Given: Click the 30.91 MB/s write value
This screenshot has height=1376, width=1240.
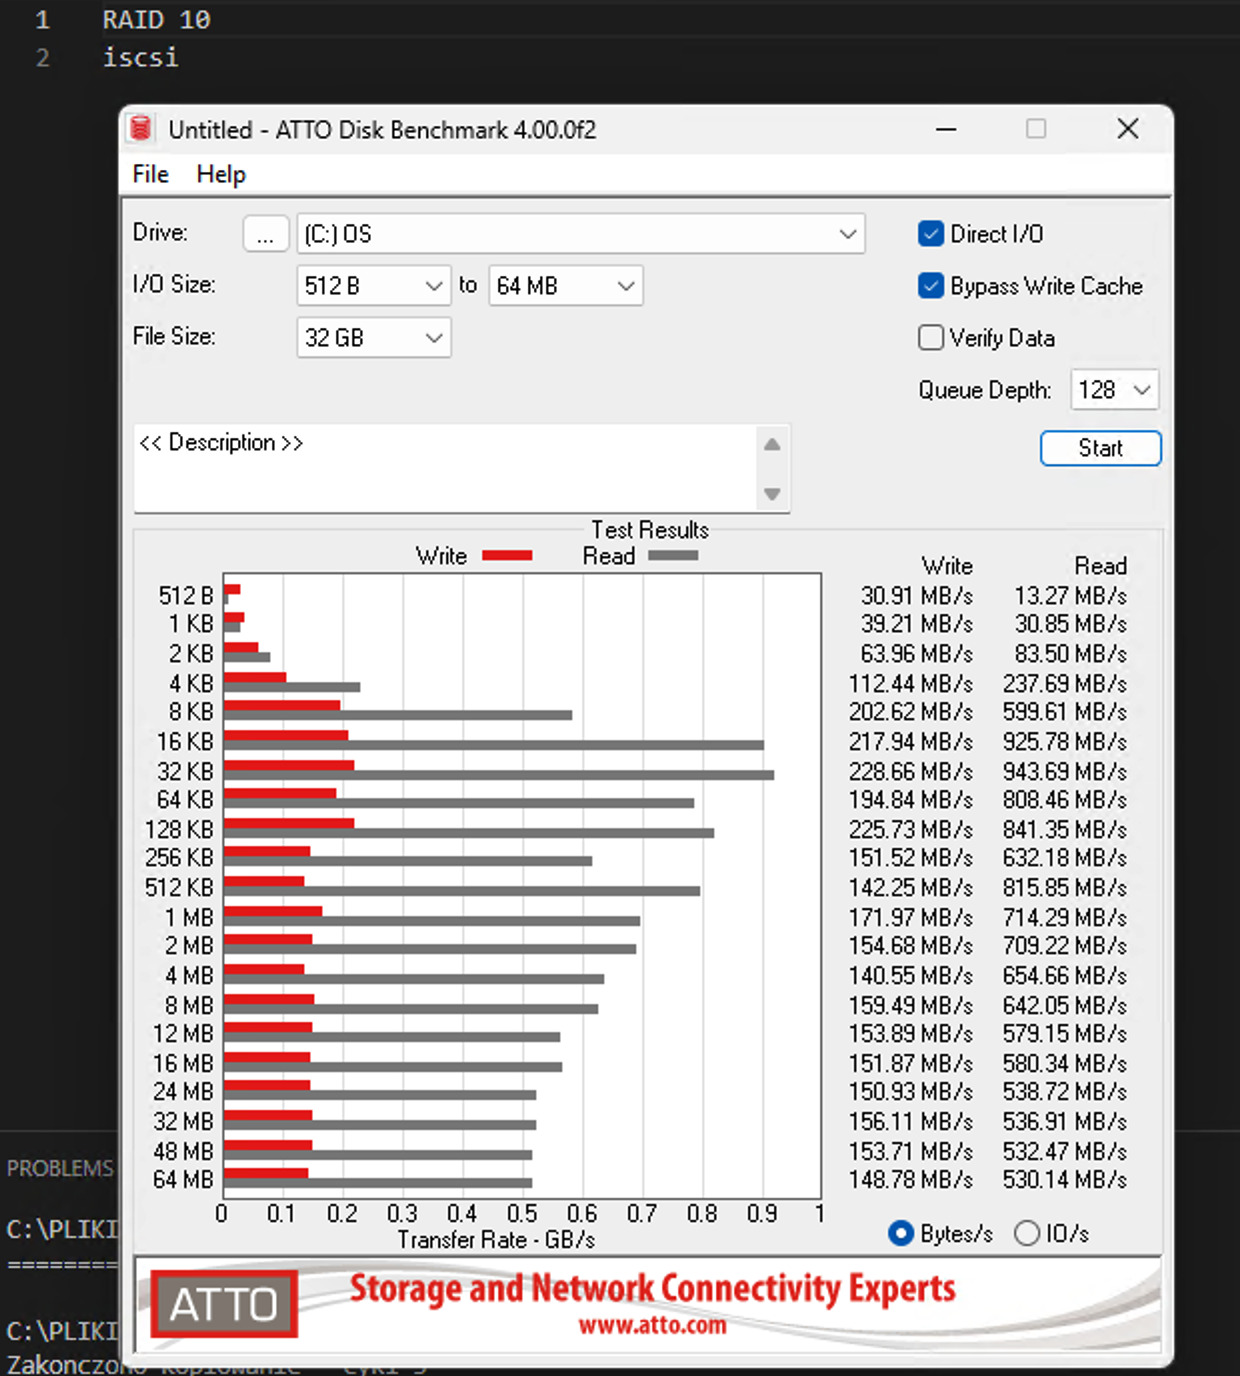Looking at the screenshot, I should tap(917, 596).
